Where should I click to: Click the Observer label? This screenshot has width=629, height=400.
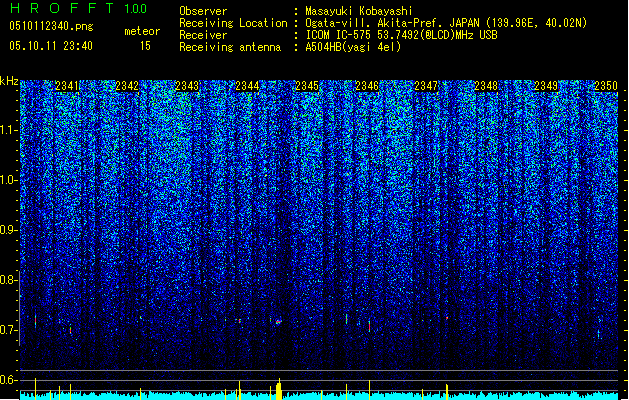203,11
